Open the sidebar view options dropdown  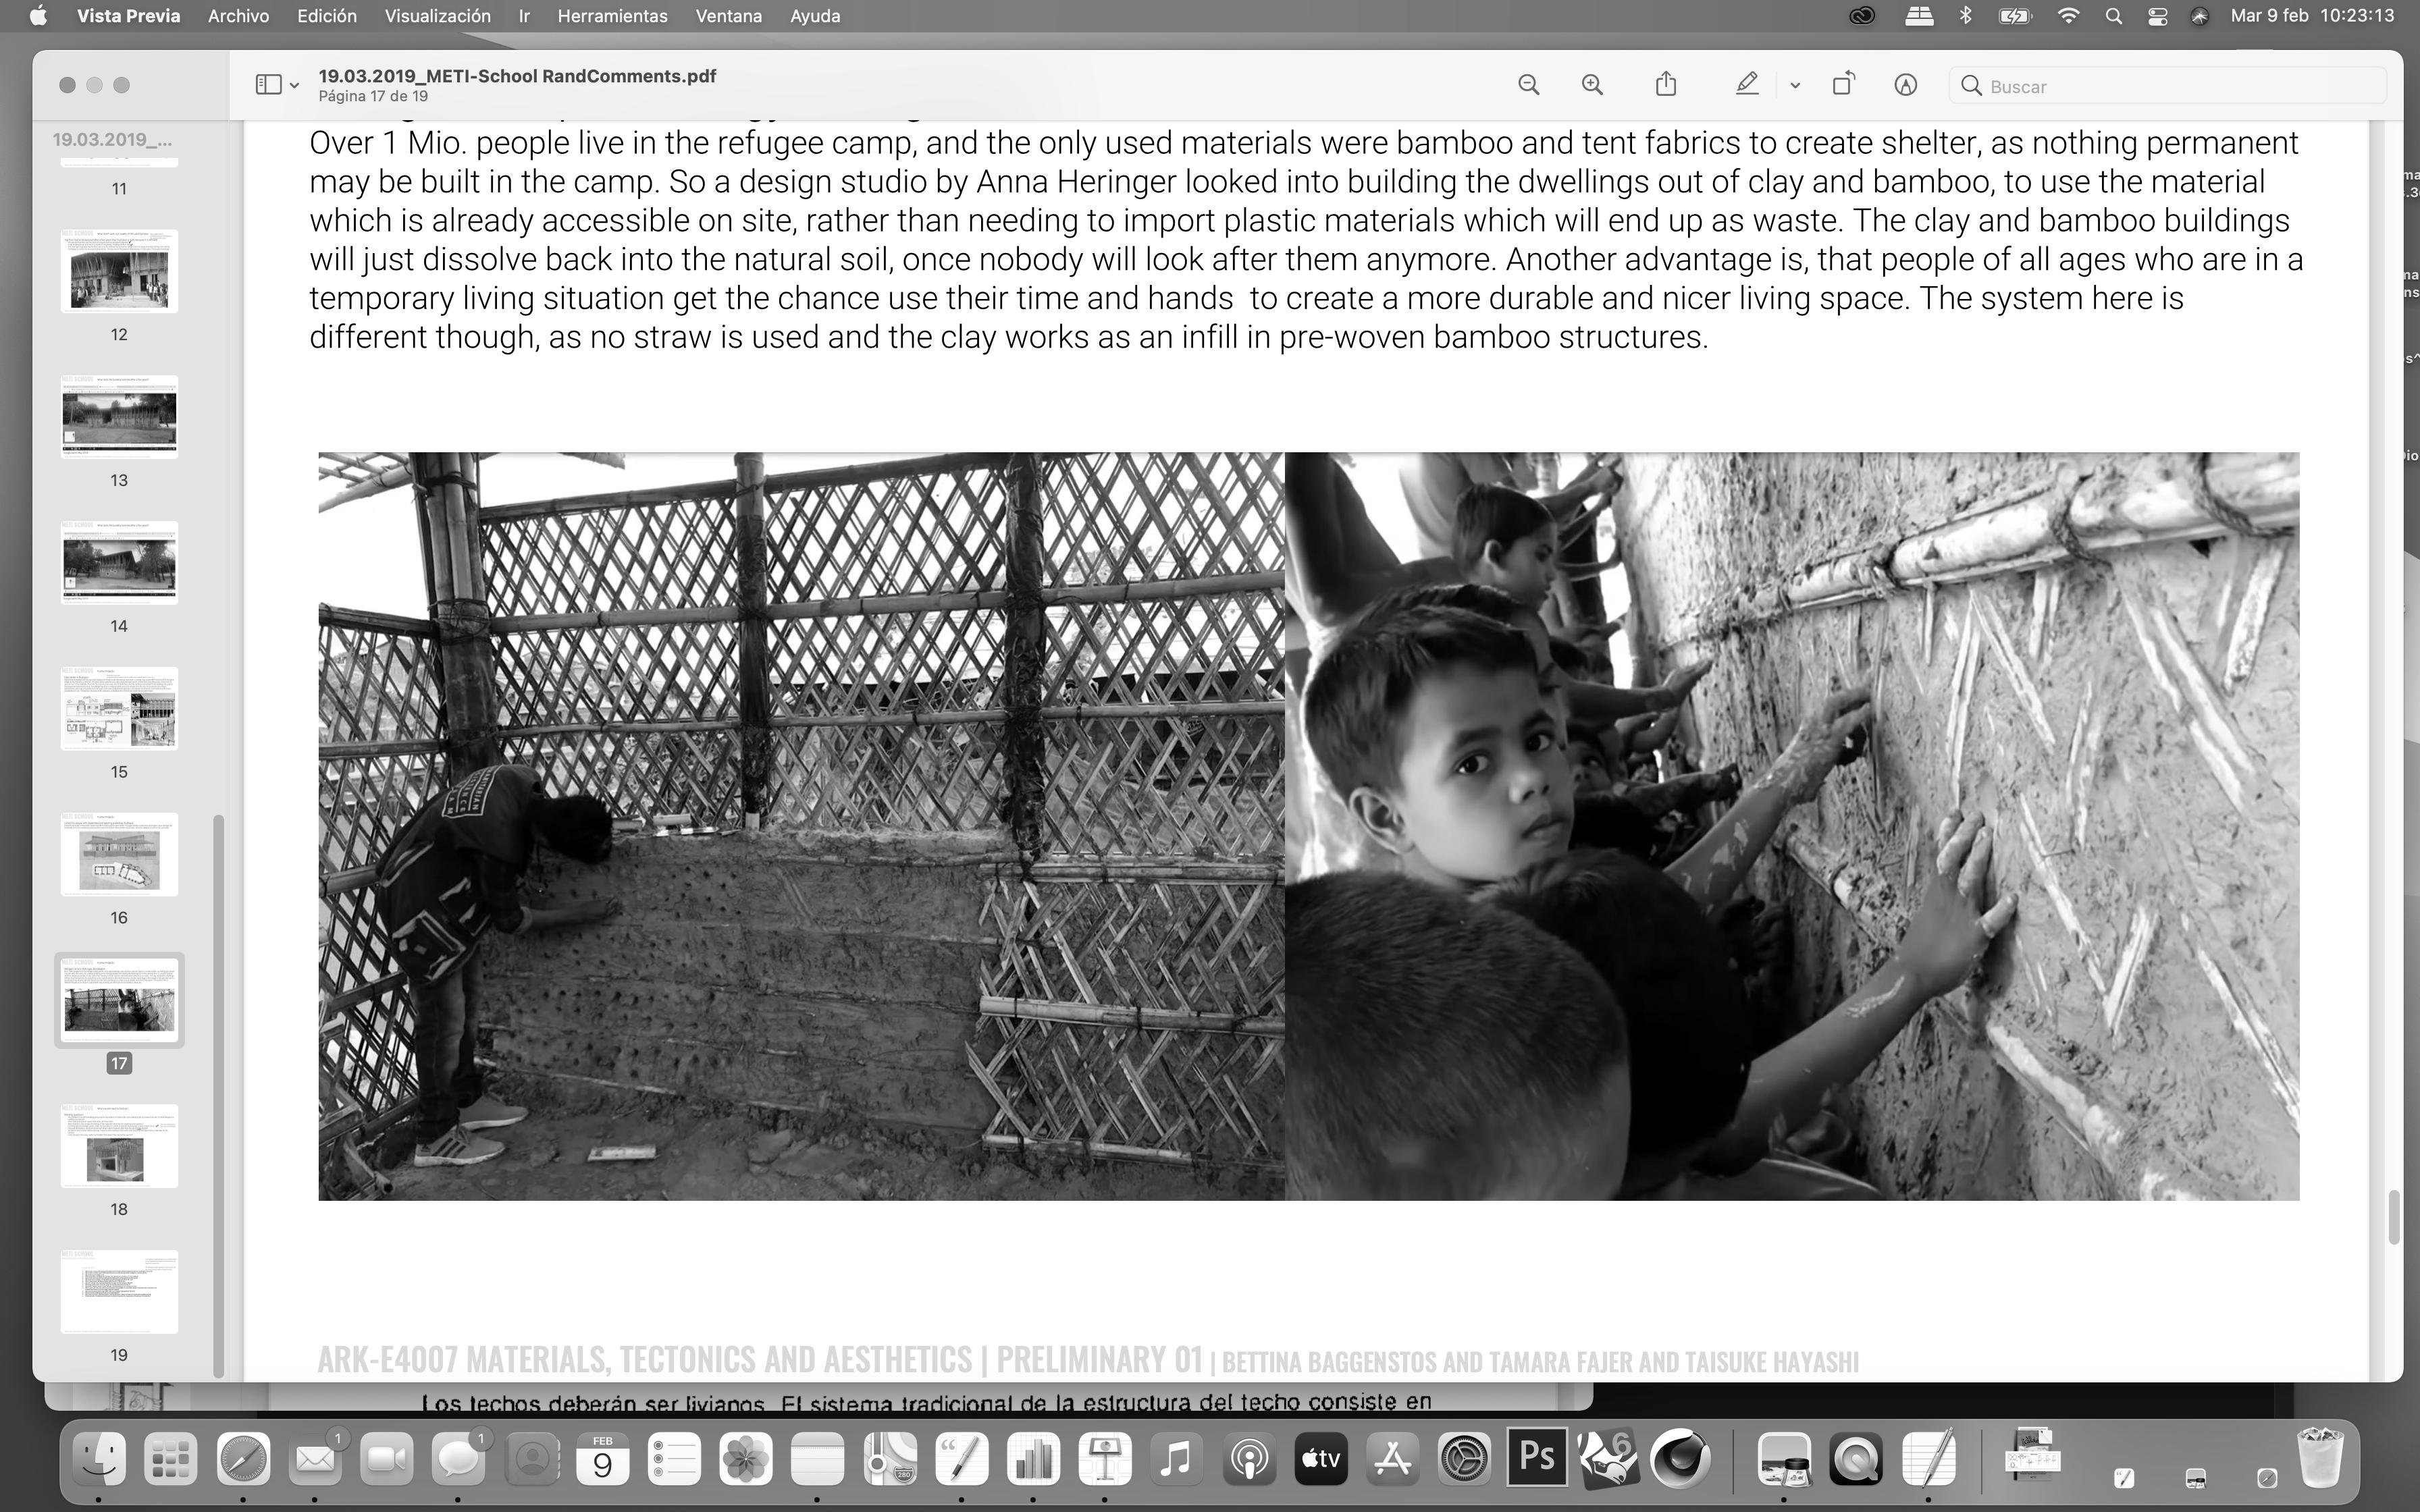click(x=277, y=85)
